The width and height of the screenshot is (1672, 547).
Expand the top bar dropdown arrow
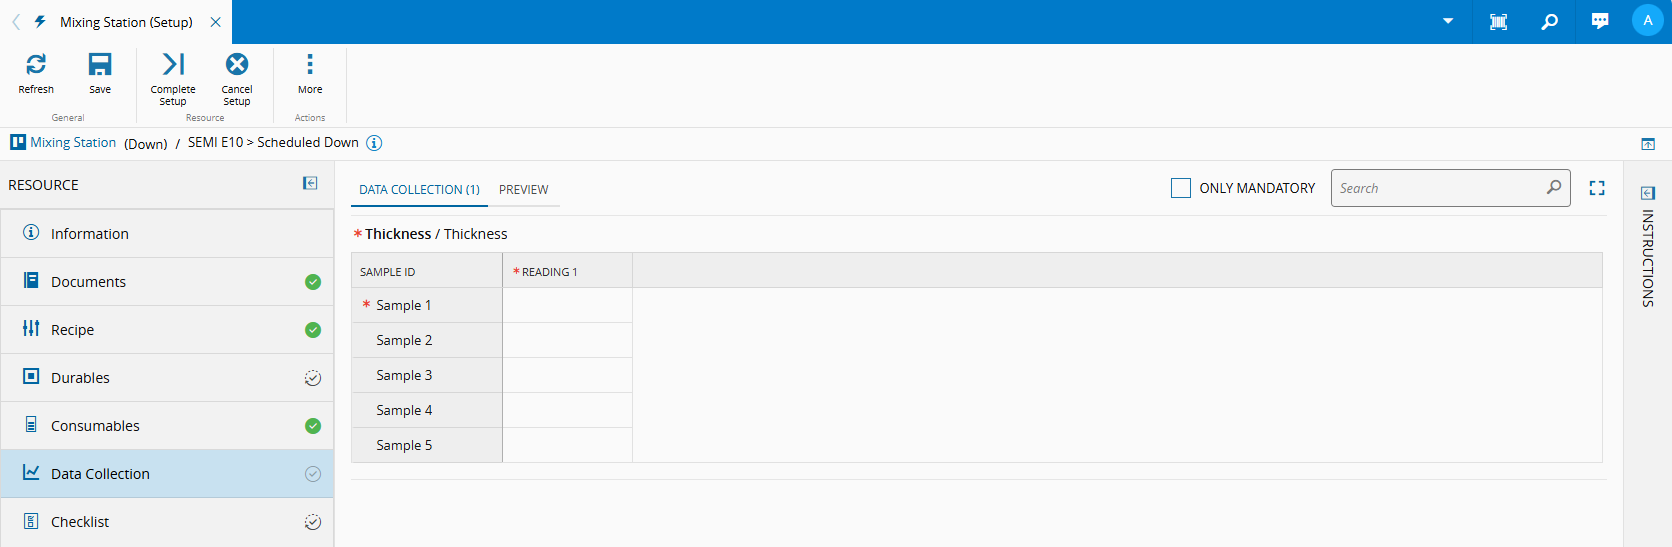[1448, 22]
